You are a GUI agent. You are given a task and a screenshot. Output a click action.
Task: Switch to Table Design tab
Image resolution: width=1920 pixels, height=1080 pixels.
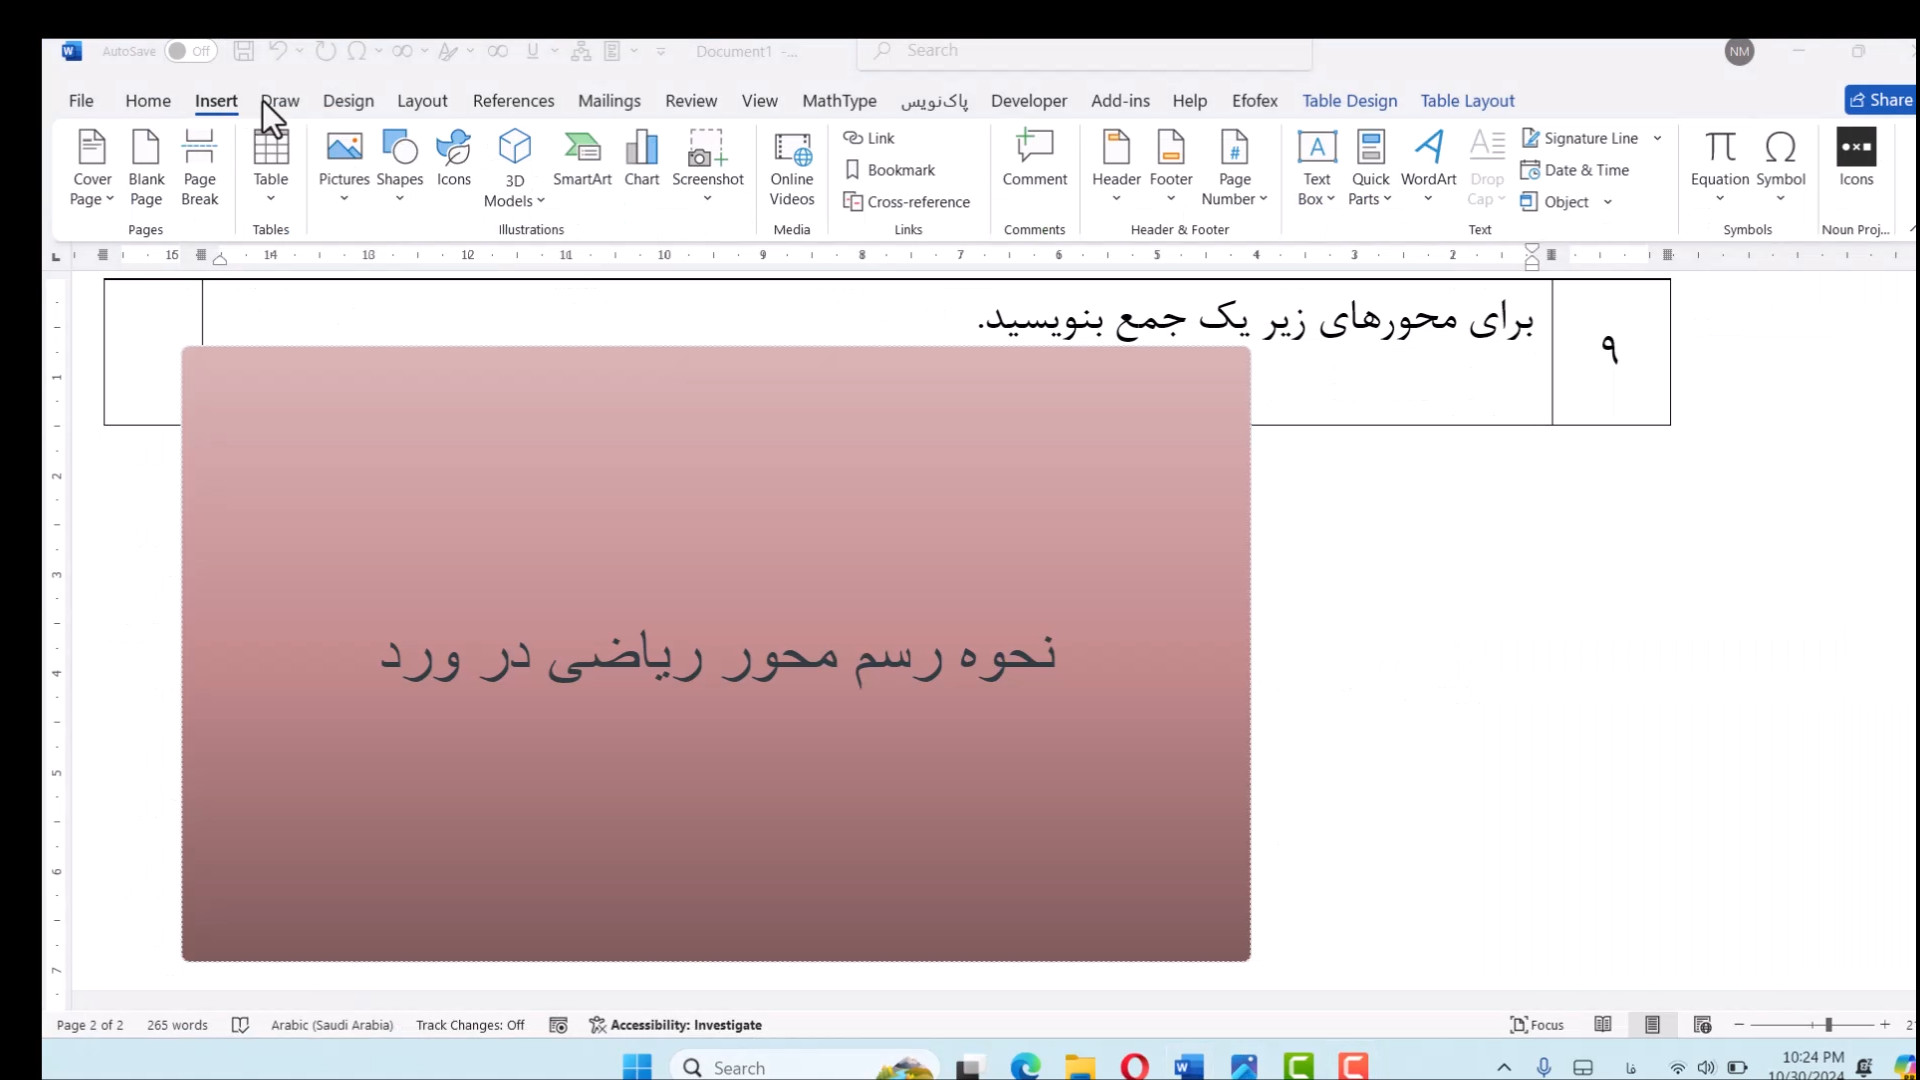[1349, 101]
